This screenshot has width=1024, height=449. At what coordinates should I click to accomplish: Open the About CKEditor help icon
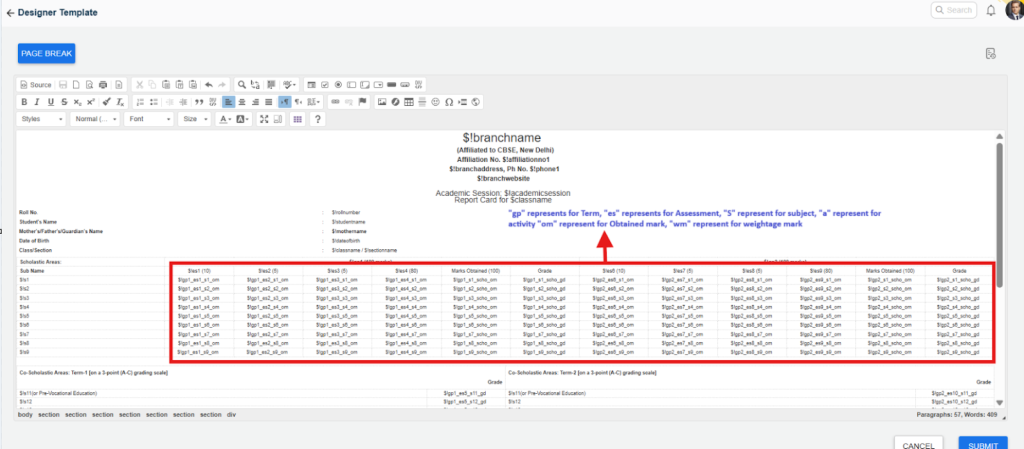click(318, 119)
